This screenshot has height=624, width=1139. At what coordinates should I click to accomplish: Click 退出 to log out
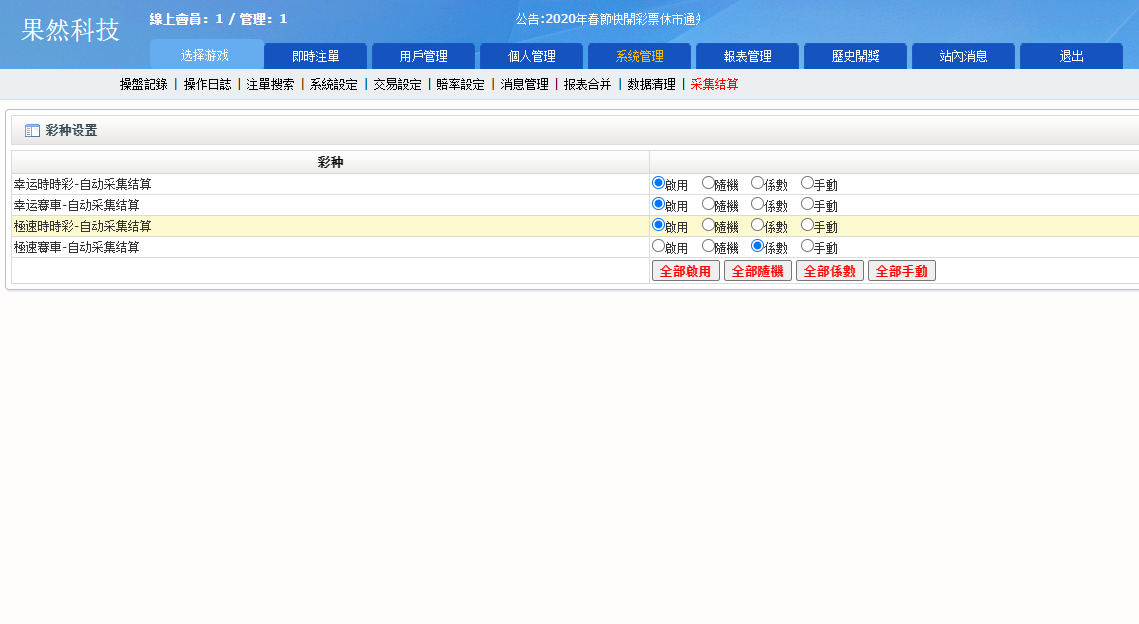point(1070,56)
